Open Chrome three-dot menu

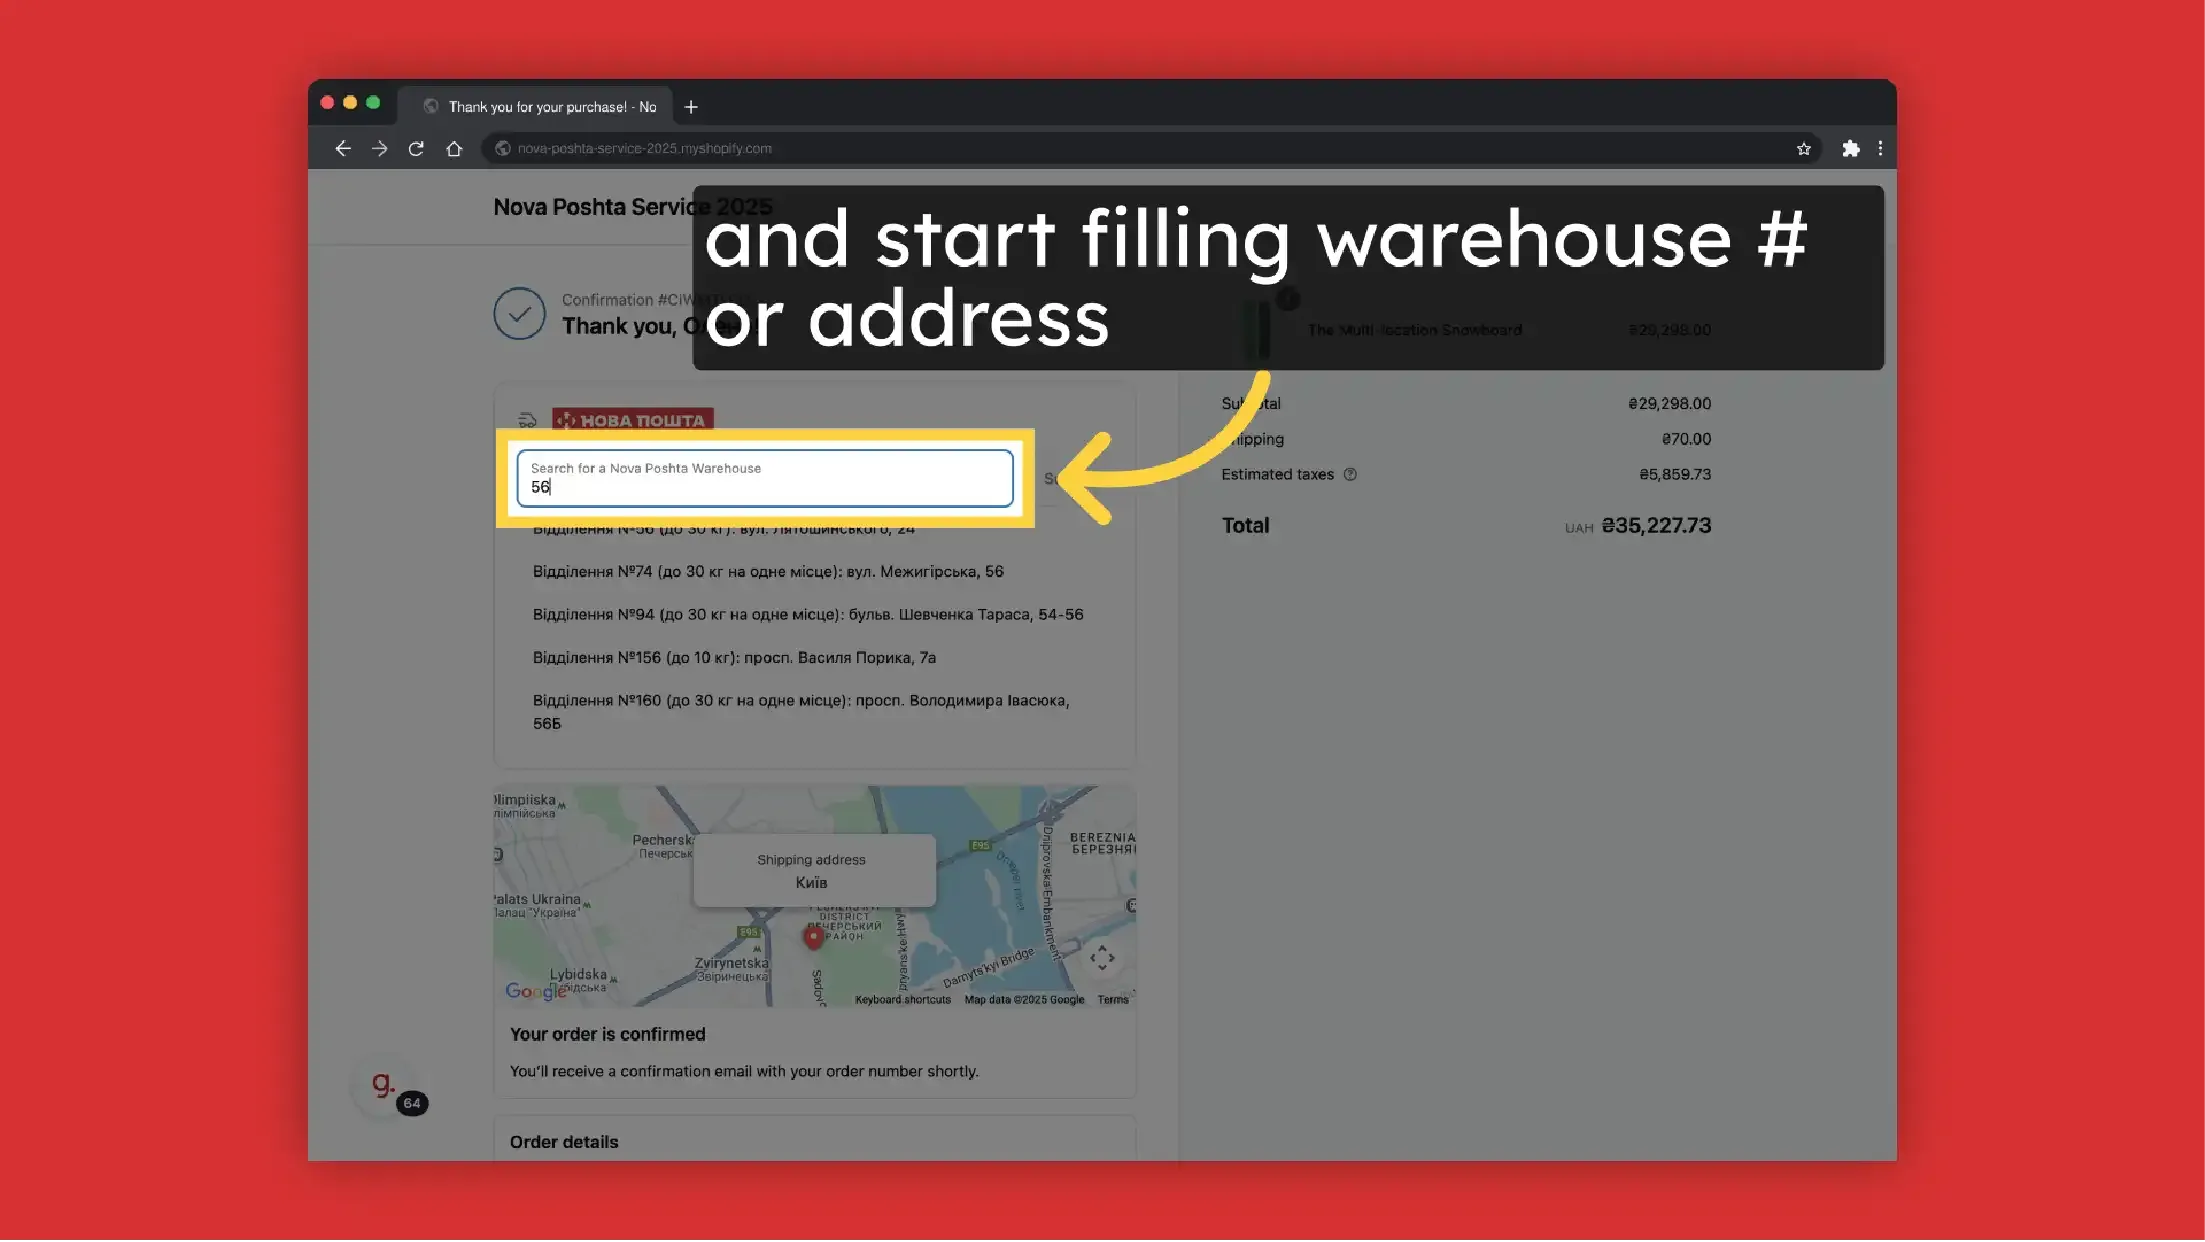[1880, 149]
